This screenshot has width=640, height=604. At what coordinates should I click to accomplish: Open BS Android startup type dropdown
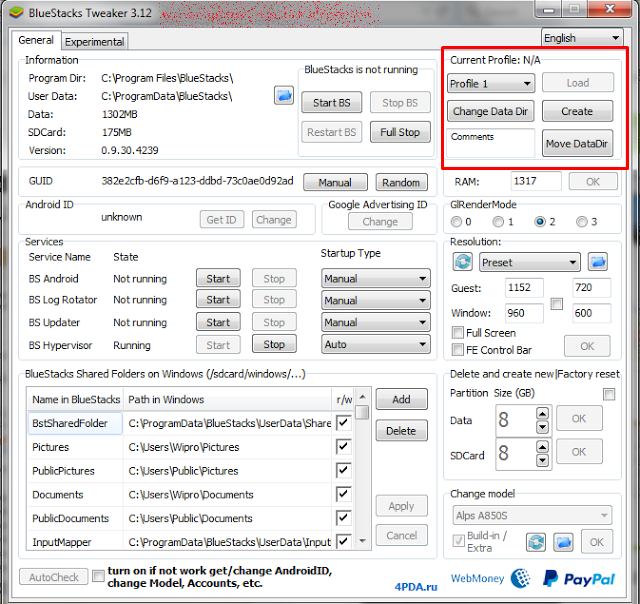tap(376, 279)
